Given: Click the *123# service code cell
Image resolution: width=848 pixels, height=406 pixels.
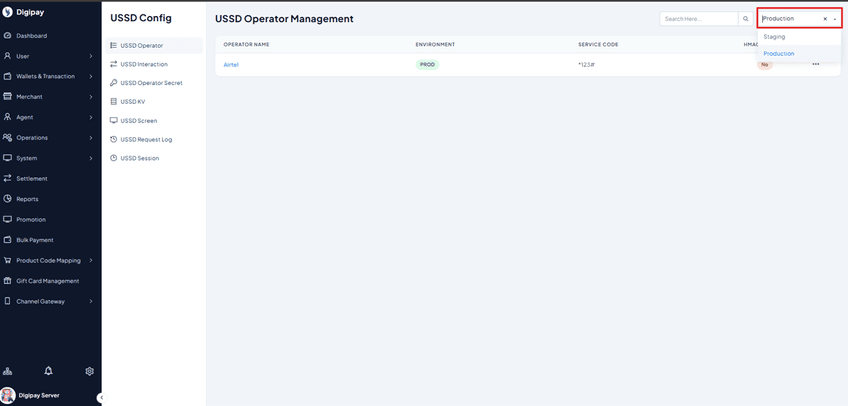Looking at the screenshot, I should point(586,65).
